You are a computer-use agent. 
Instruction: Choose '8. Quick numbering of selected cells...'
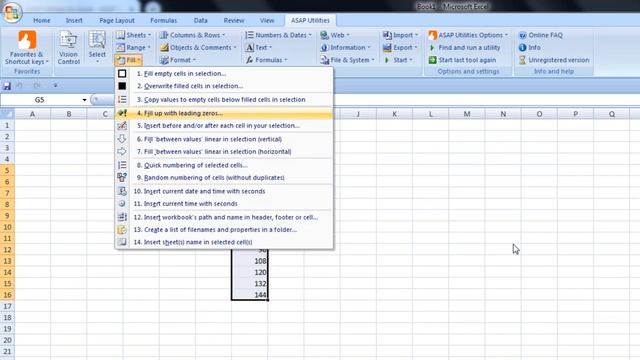(x=224, y=165)
